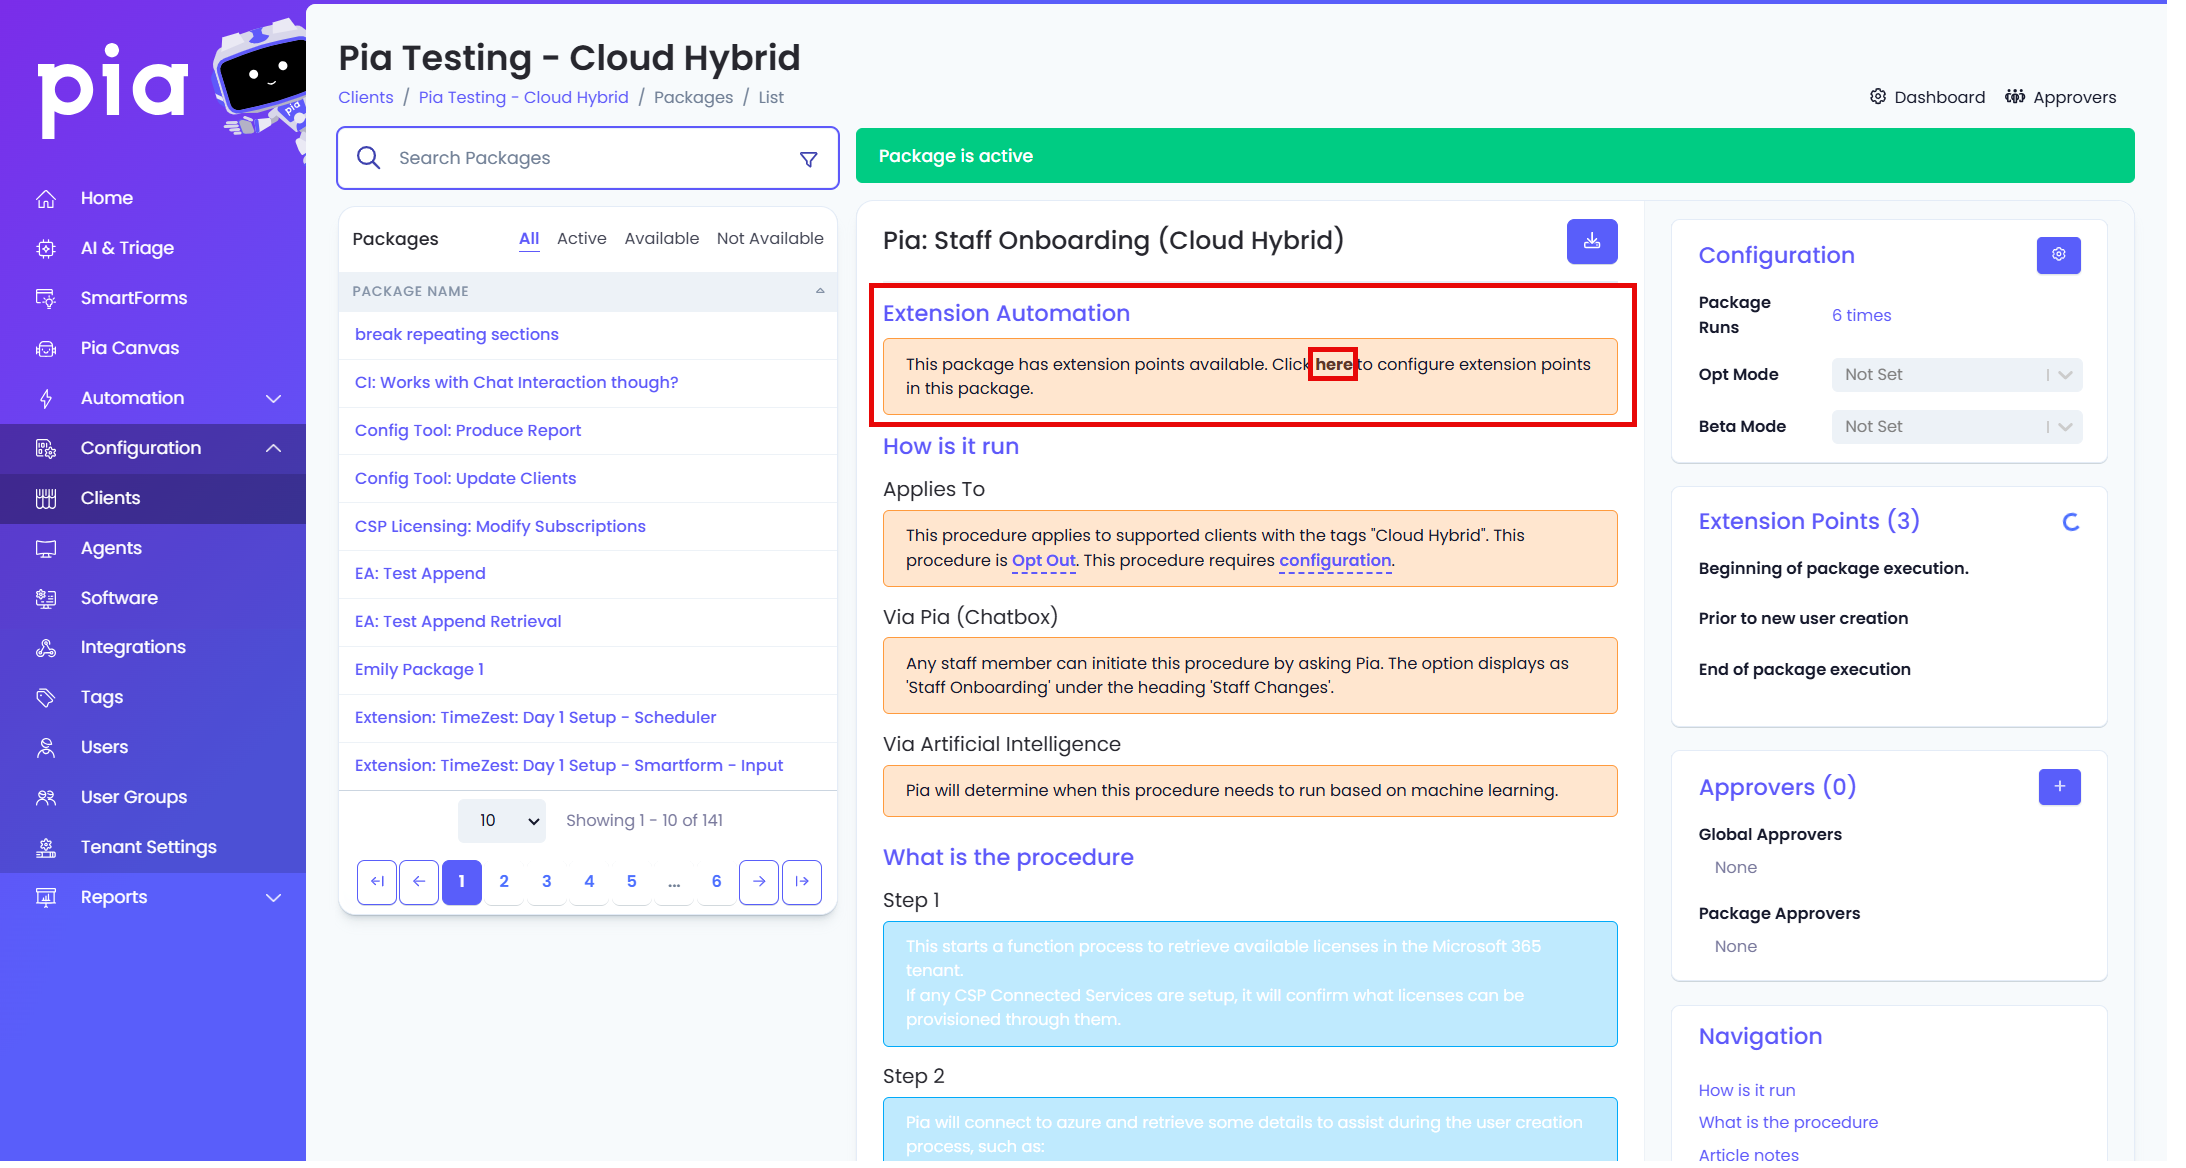The image size is (2186, 1168).
Task: Go to next packages page
Action: click(x=759, y=882)
